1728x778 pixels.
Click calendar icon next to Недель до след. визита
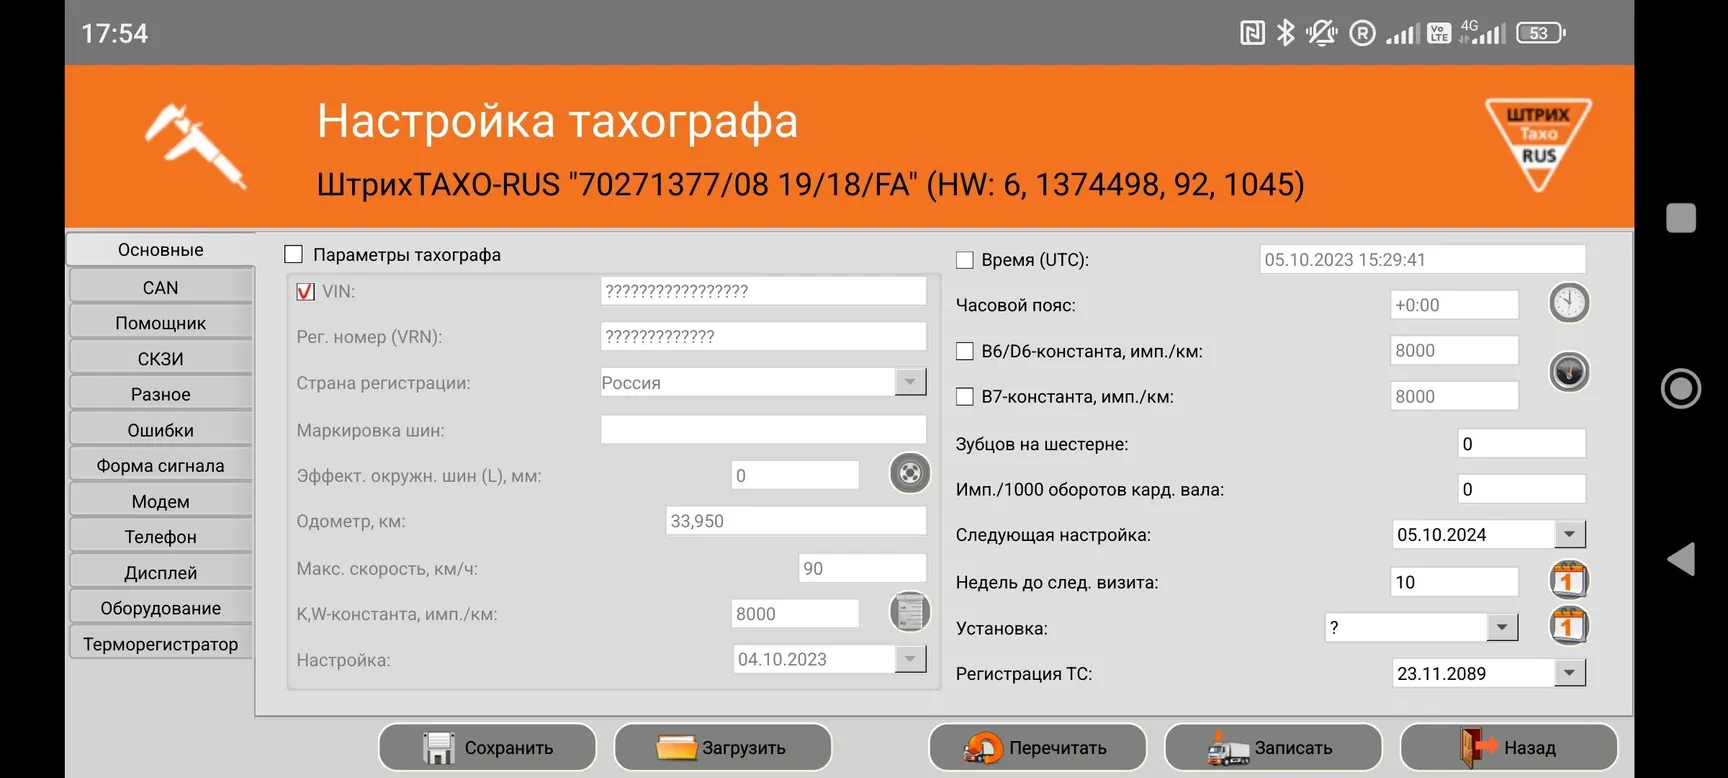1569,580
